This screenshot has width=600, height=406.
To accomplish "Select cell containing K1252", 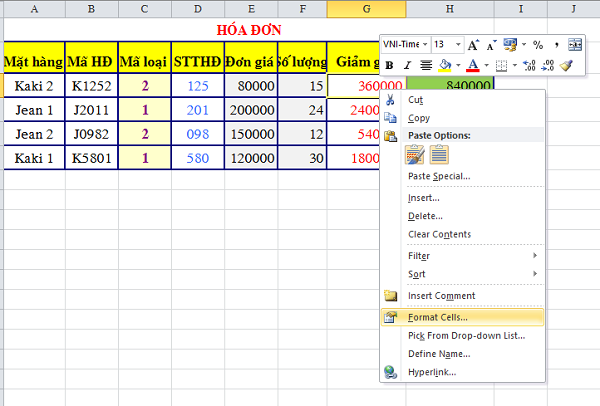I will pos(91,86).
